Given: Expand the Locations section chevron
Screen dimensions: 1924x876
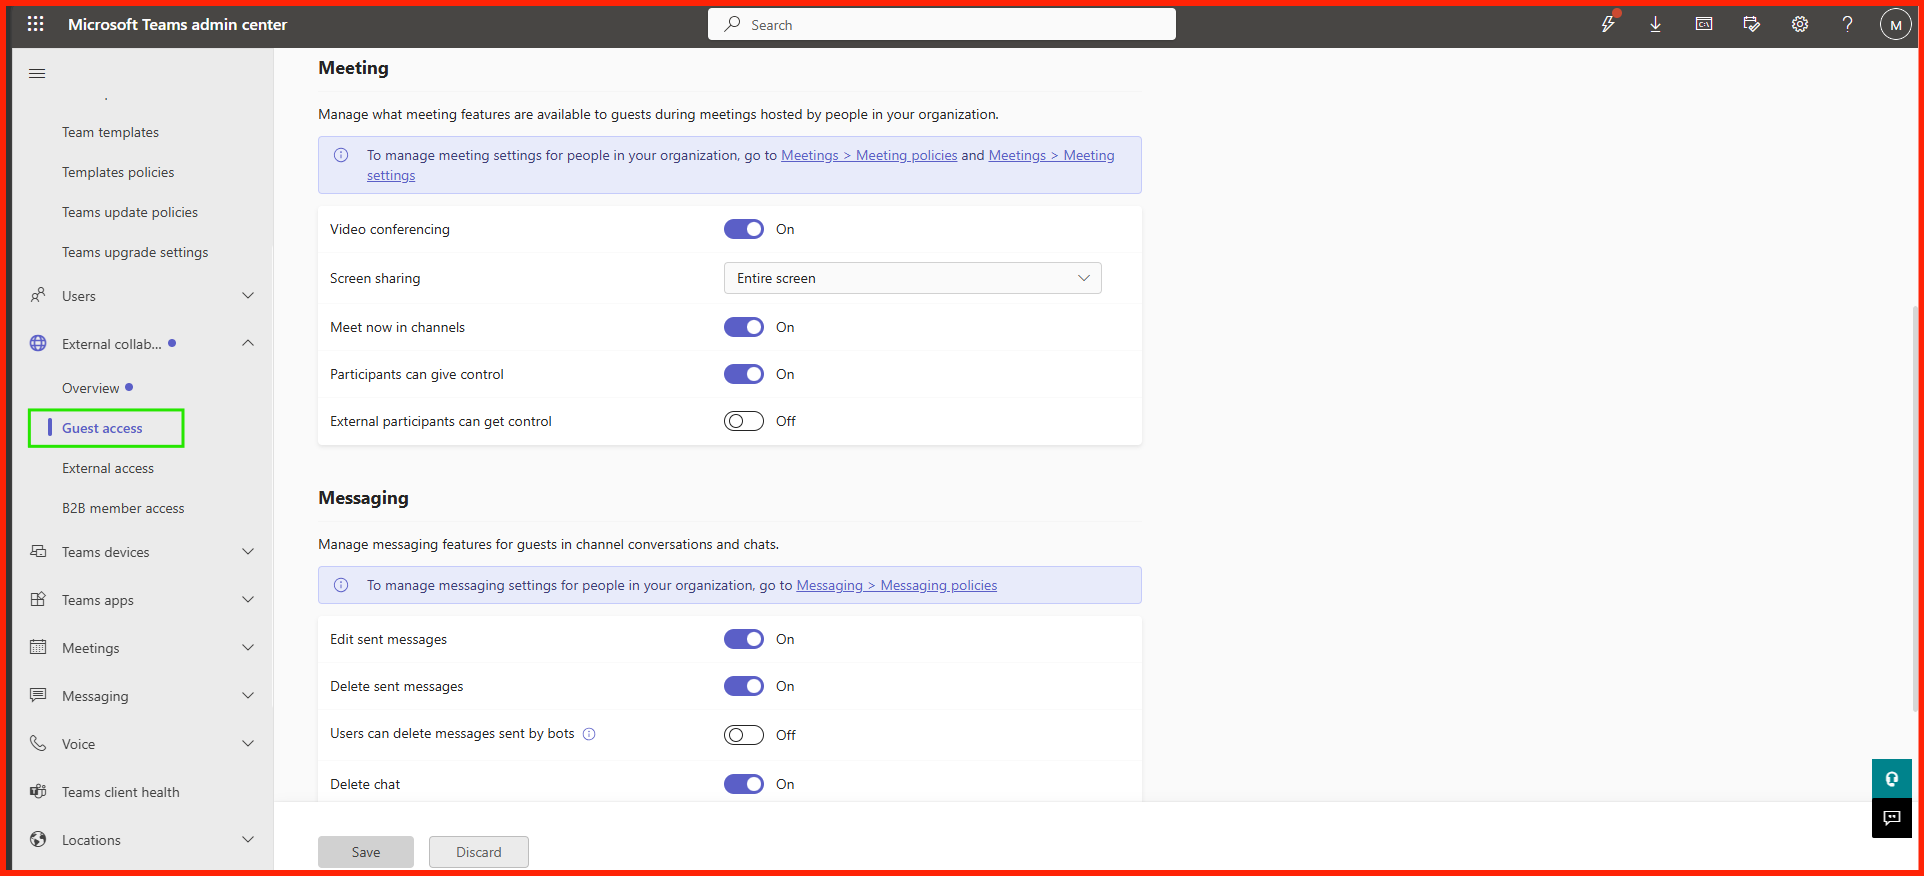Looking at the screenshot, I should [248, 839].
